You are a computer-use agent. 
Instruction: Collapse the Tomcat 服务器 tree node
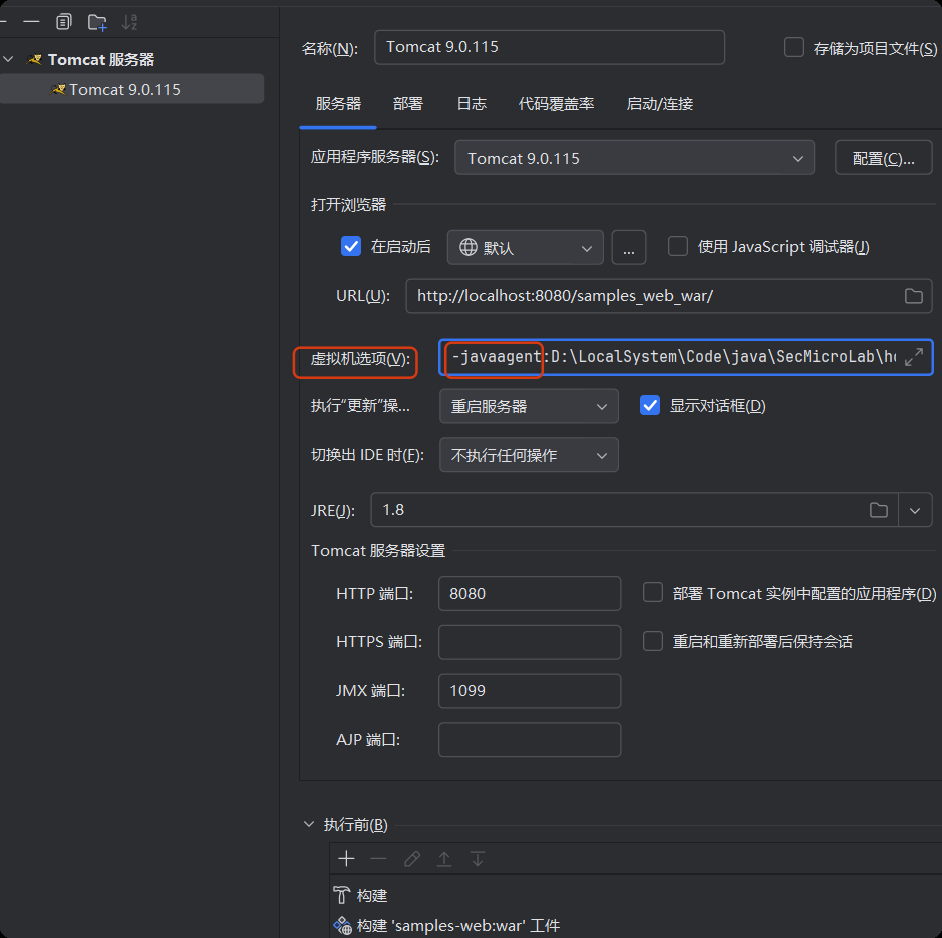pyautogui.click(x=8, y=59)
